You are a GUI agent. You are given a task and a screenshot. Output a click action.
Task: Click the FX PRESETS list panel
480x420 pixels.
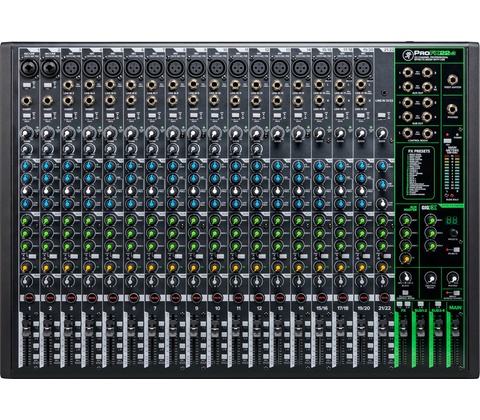pos(419,173)
